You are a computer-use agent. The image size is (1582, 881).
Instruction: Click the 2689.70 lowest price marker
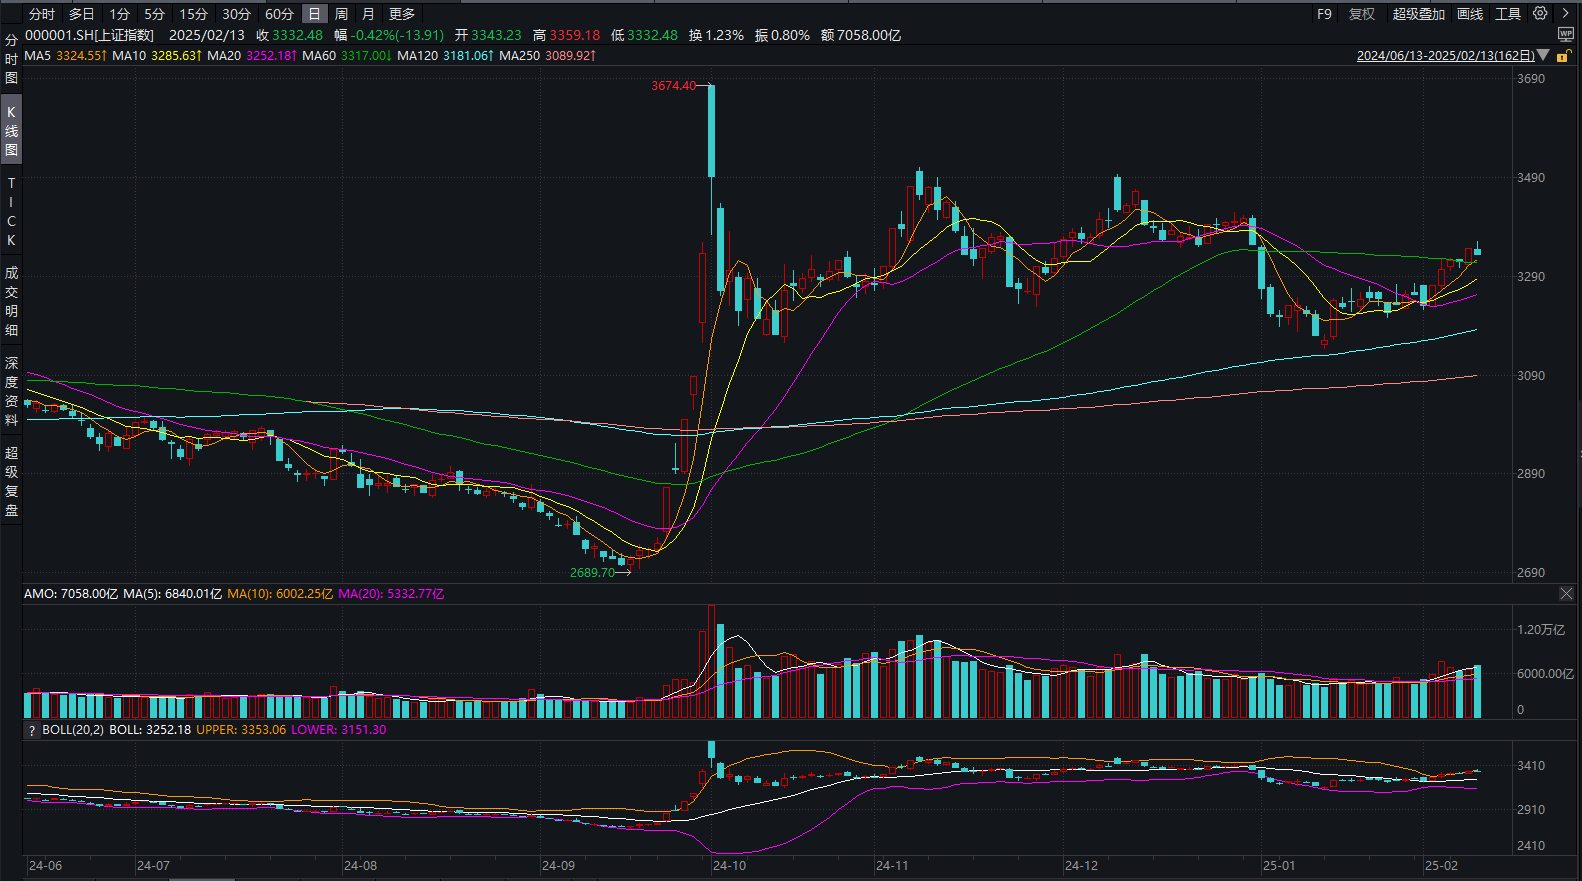tap(592, 573)
